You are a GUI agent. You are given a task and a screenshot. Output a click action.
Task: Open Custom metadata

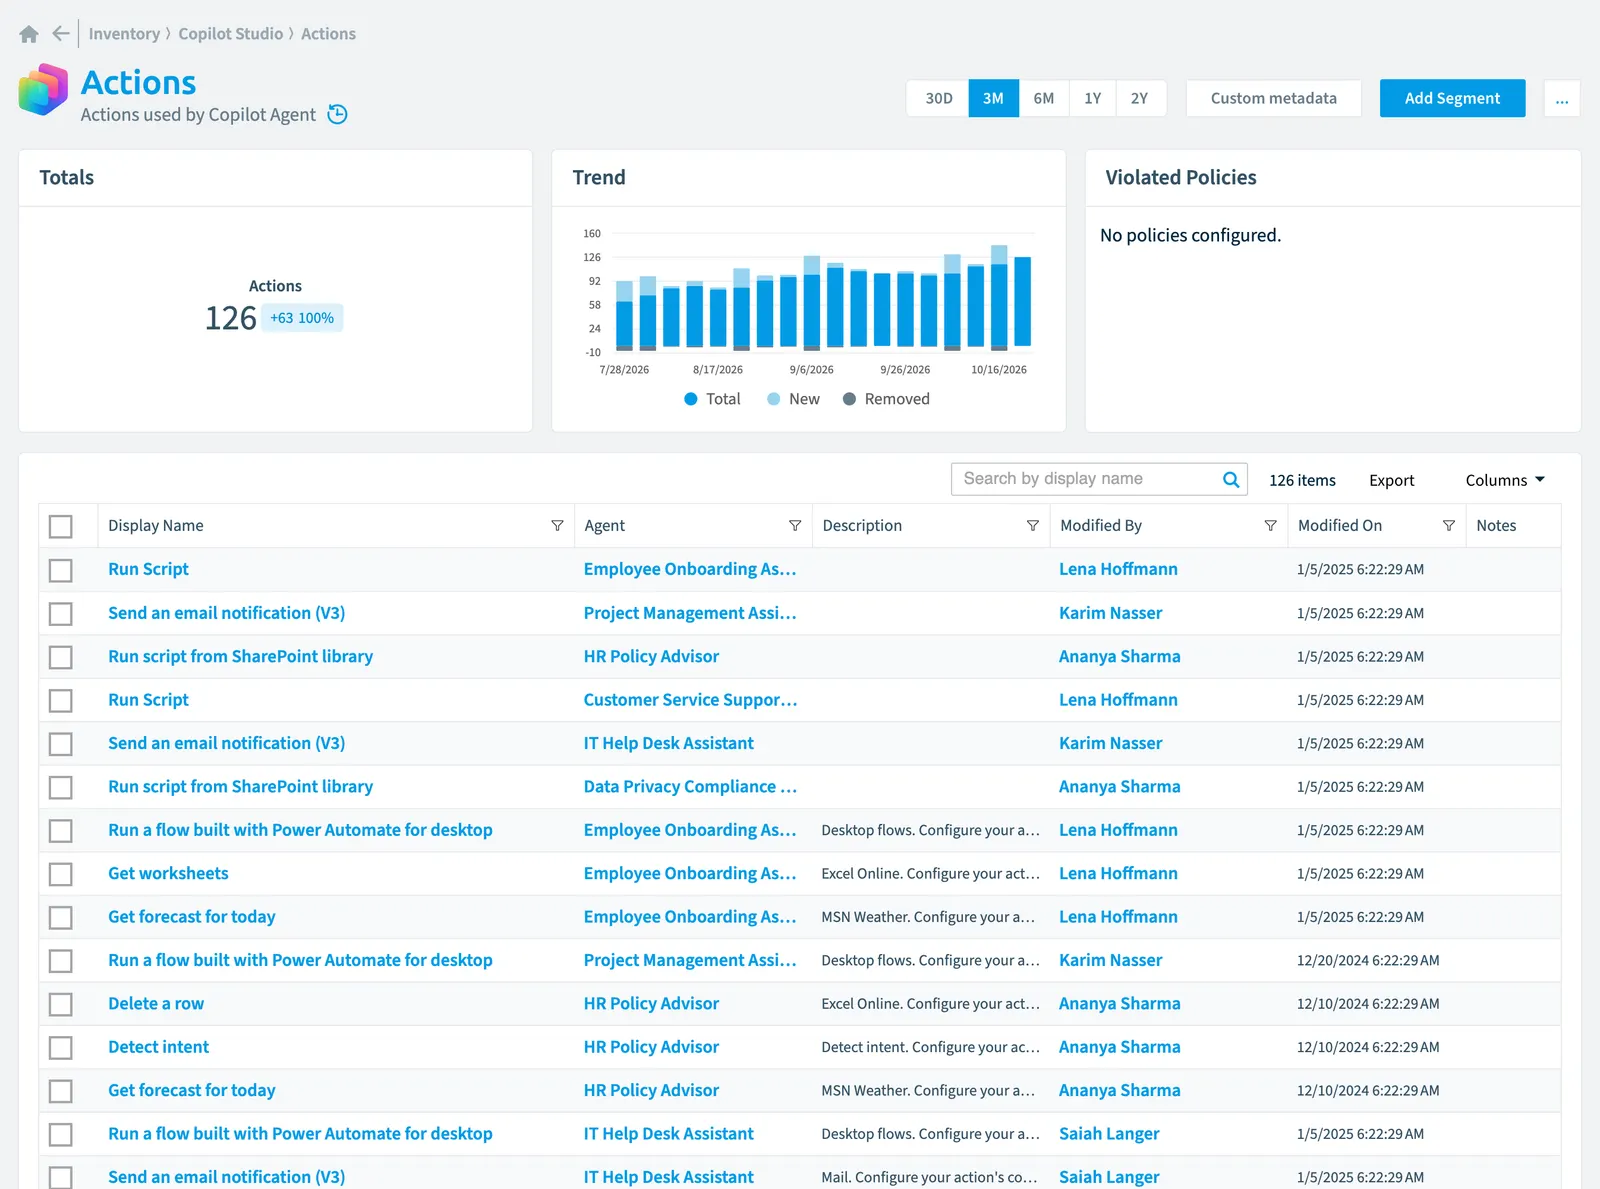(1273, 98)
